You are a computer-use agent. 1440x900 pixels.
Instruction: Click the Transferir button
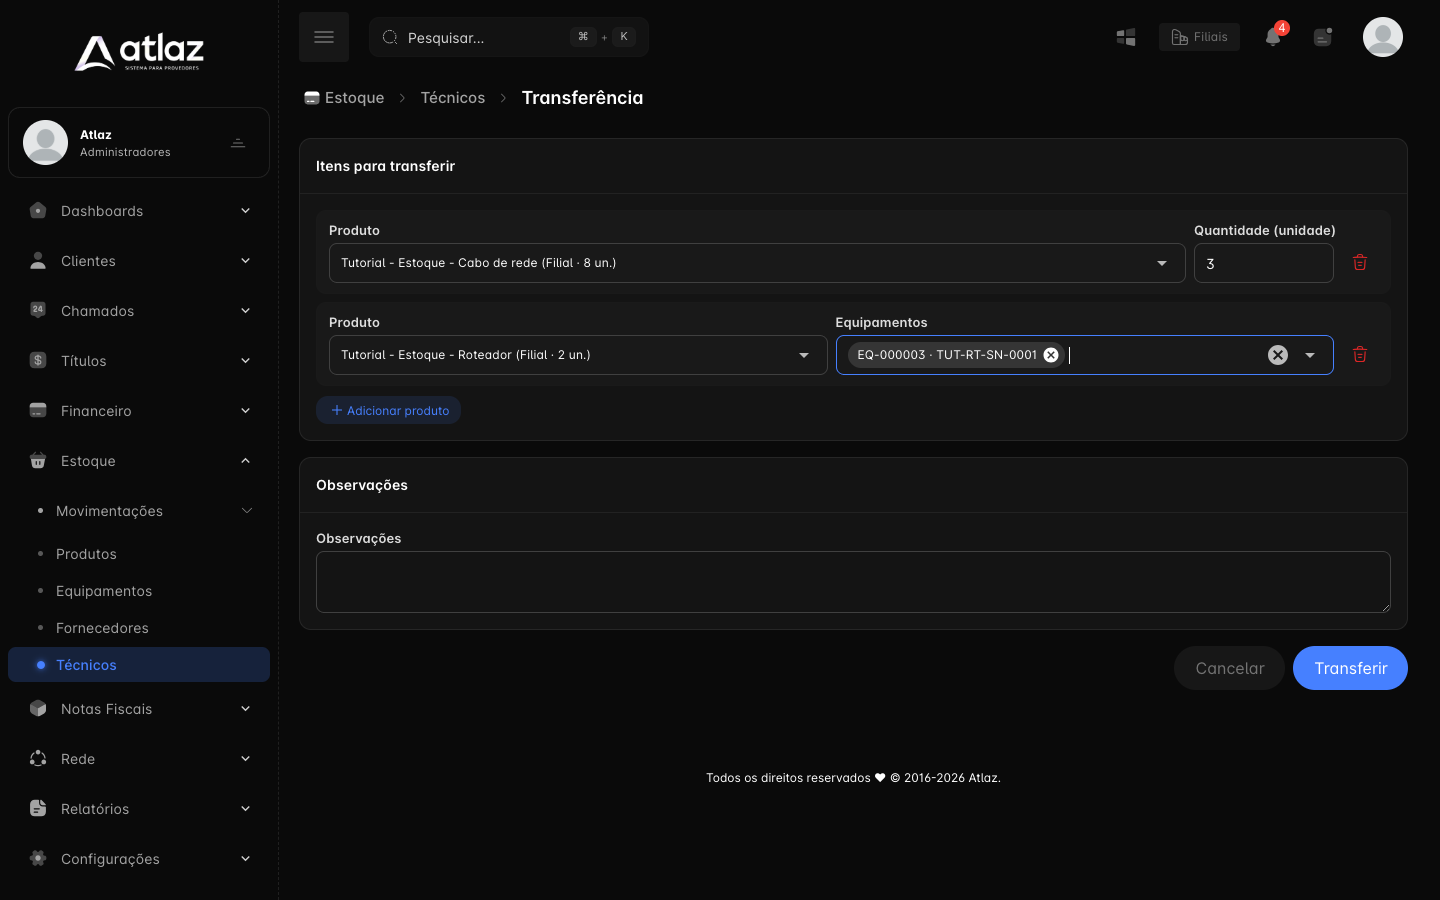tap(1350, 668)
